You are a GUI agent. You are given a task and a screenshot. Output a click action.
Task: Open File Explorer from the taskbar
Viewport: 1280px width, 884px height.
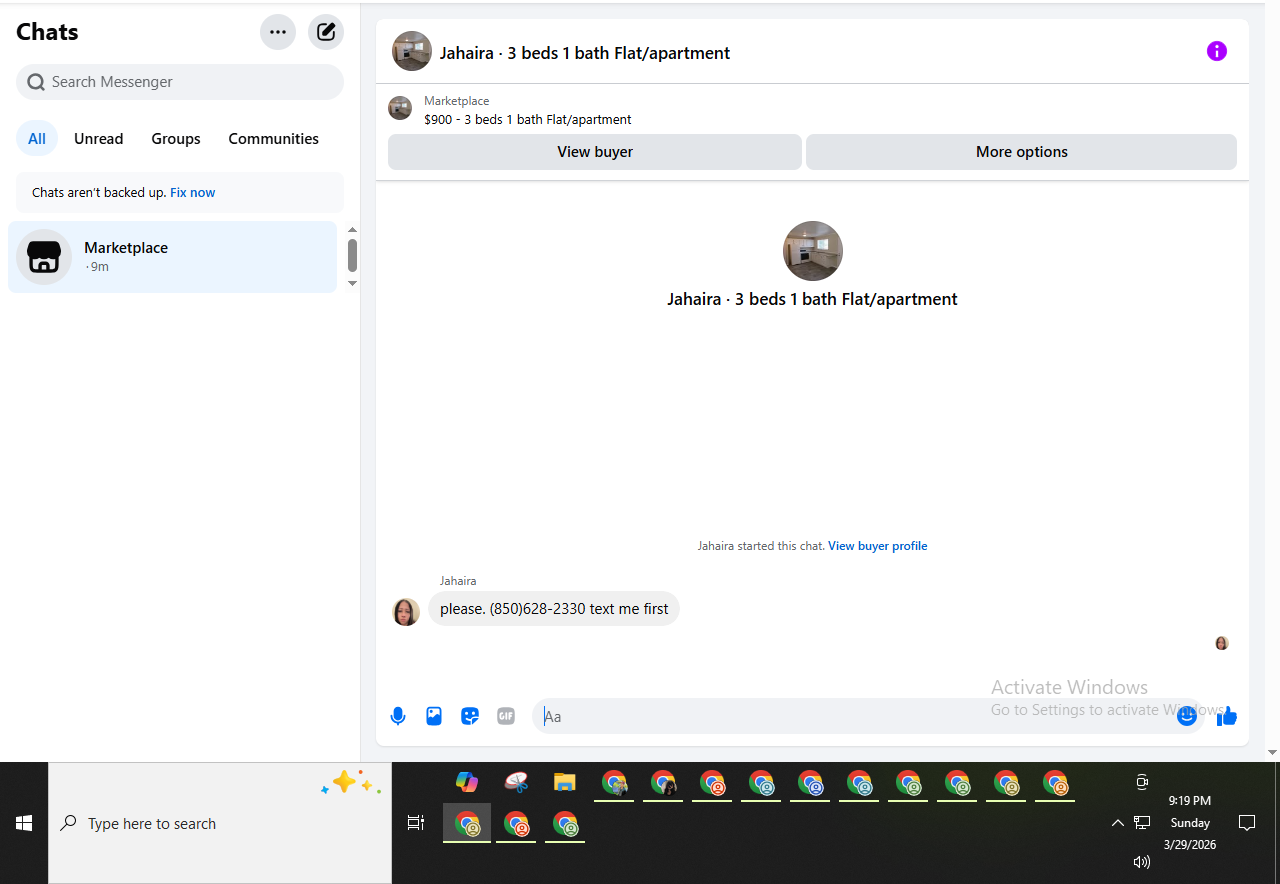coord(565,782)
